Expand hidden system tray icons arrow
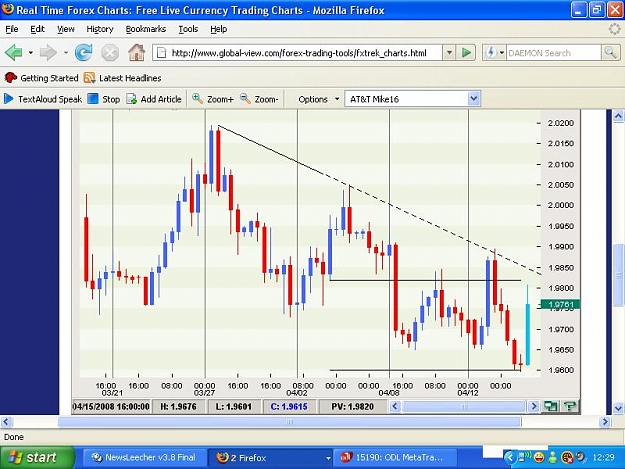The image size is (625, 469). [509, 457]
